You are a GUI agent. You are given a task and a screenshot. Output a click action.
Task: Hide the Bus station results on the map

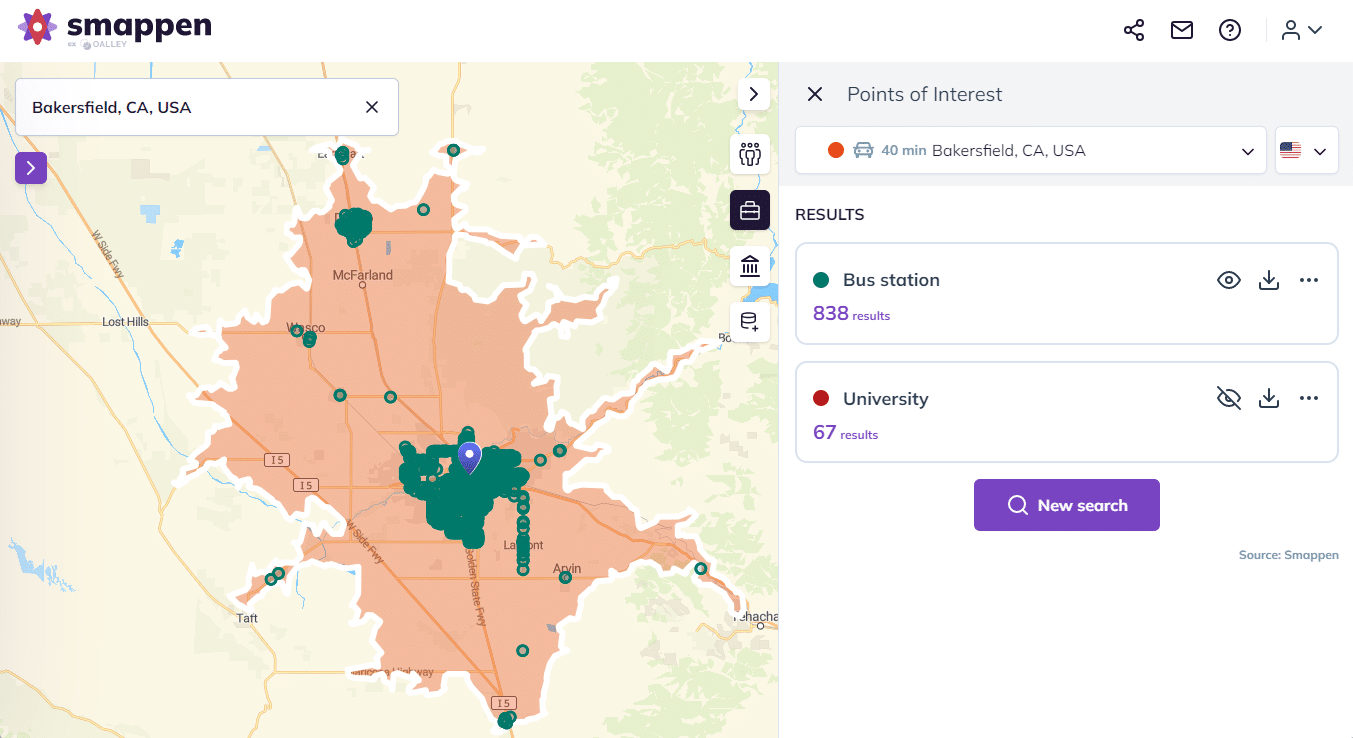pyautogui.click(x=1228, y=280)
